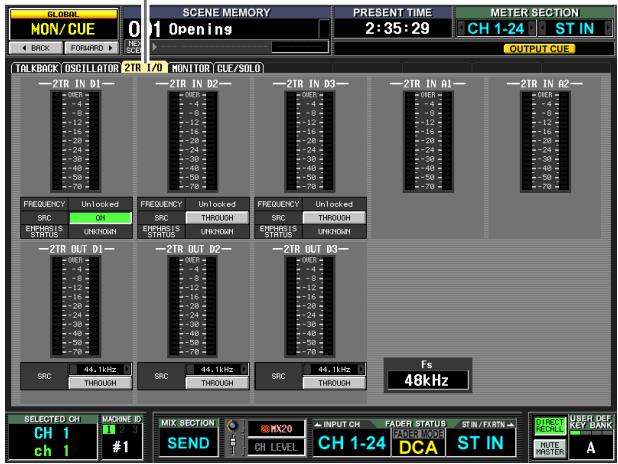
Task: Click the BACK navigation button
Action: click(x=36, y=48)
